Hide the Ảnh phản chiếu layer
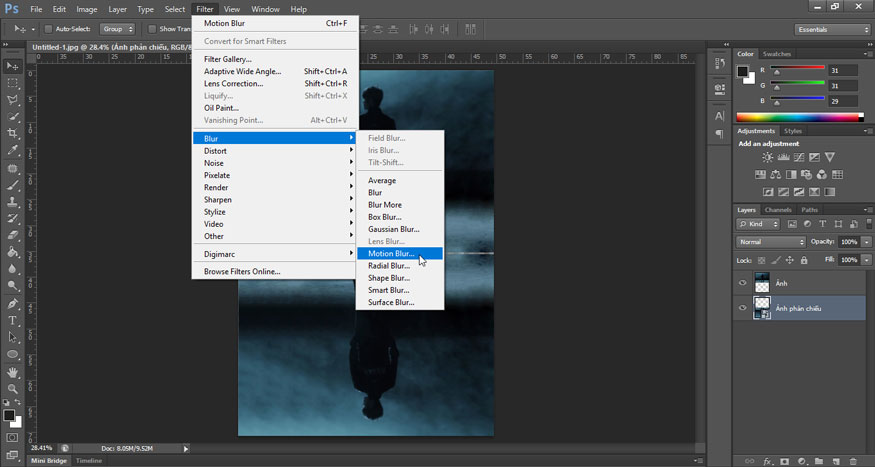The height and width of the screenshot is (467, 875). (x=742, y=307)
